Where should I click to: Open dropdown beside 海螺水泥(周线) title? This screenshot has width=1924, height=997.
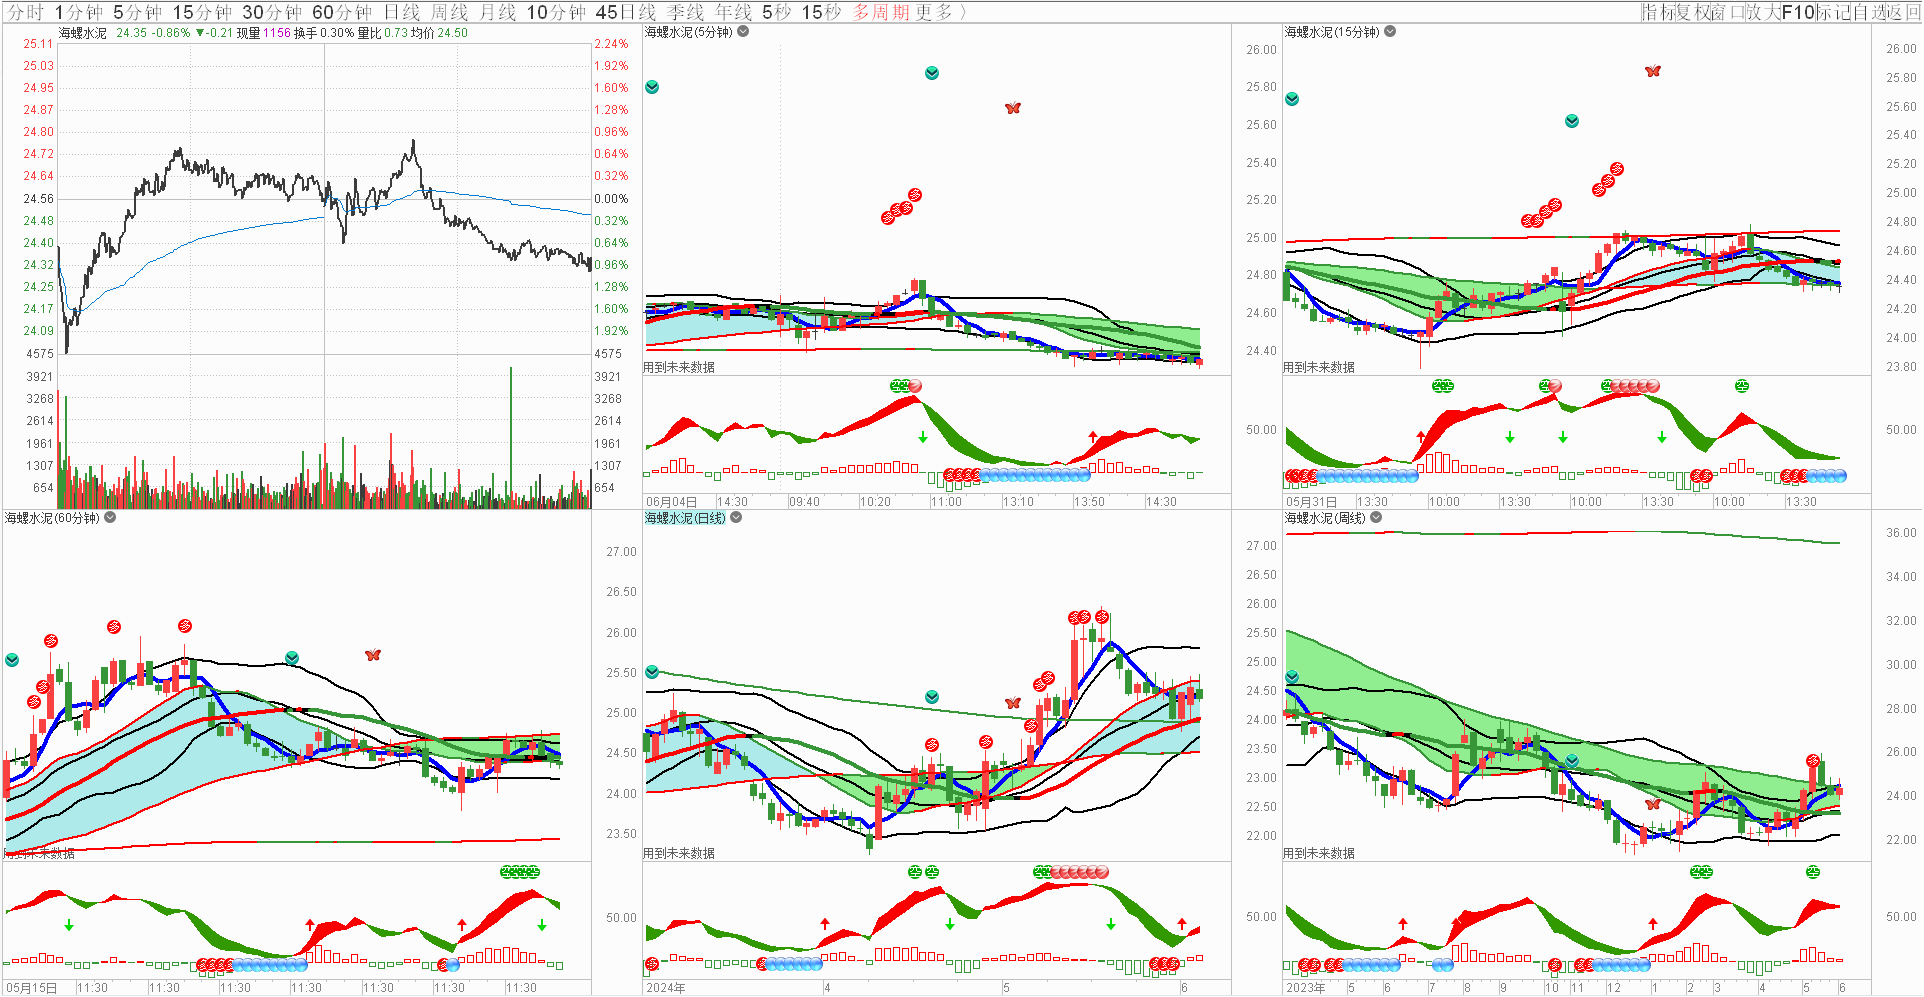point(1376,517)
